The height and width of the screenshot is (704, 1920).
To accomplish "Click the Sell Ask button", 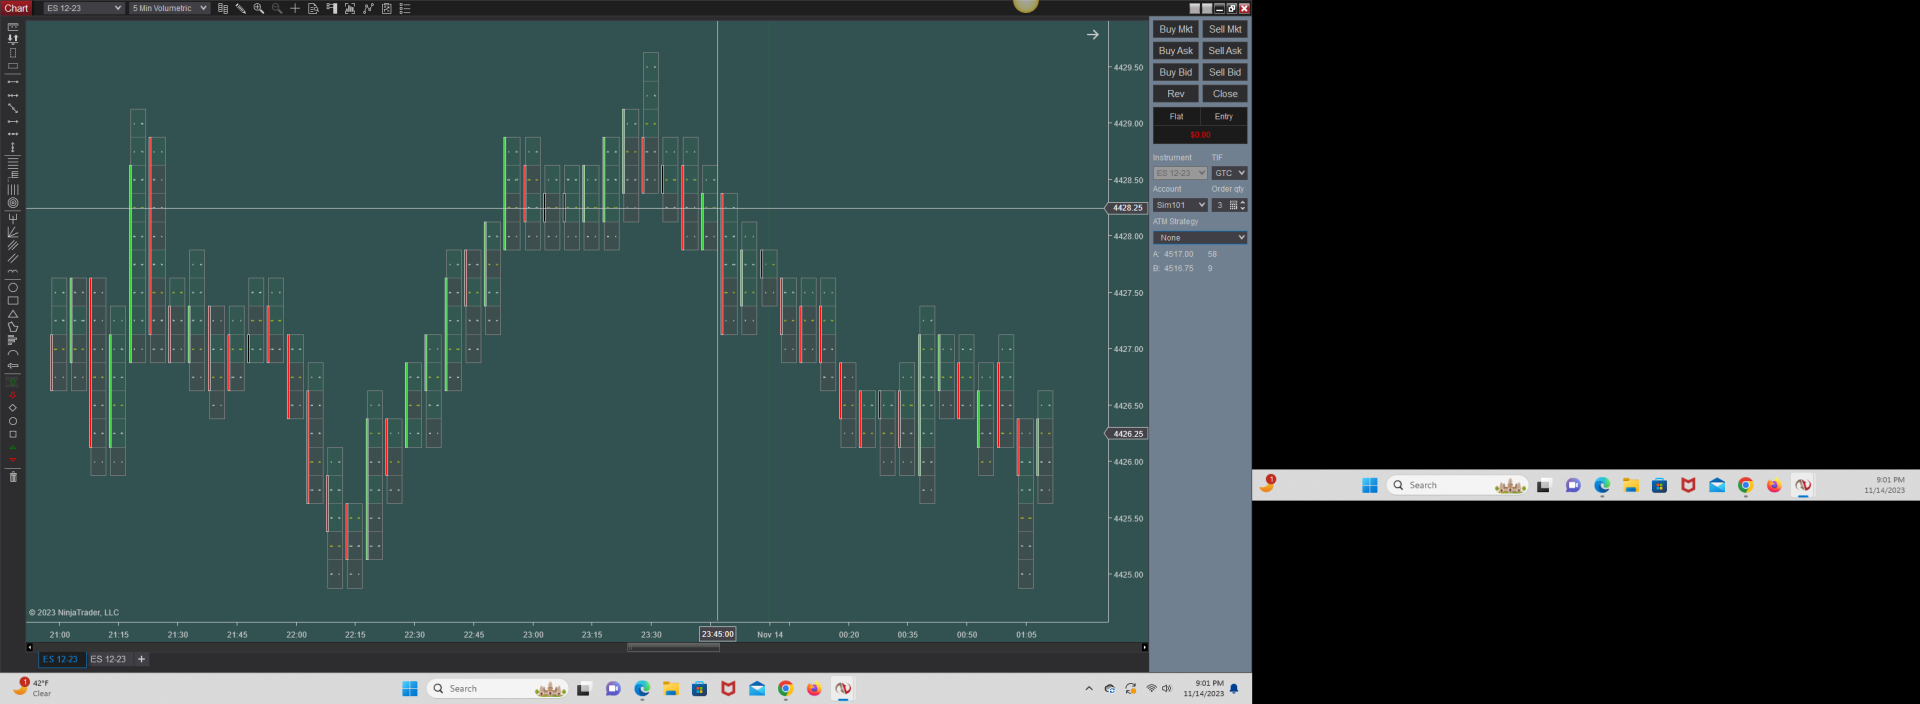I will [x=1225, y=51].
